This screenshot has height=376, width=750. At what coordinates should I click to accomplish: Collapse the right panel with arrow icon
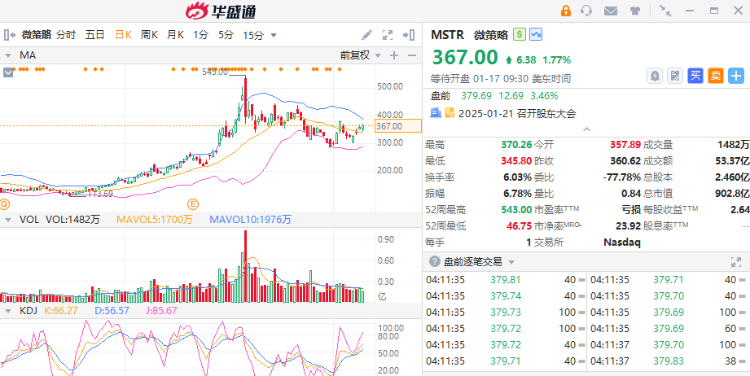[408, 35]
